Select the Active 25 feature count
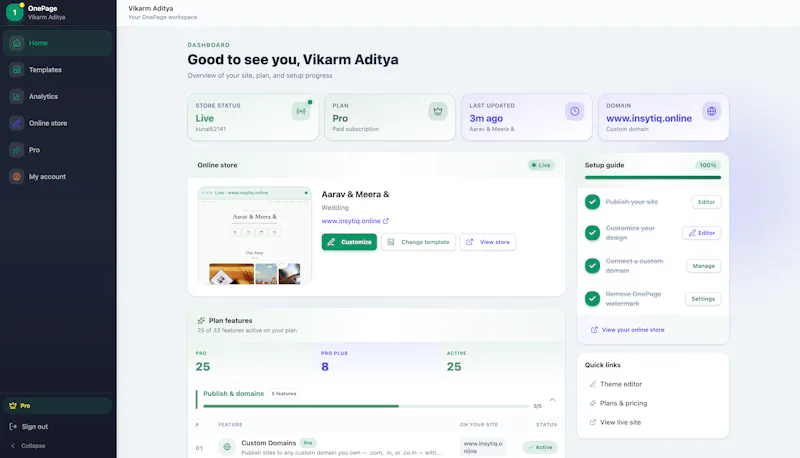 (x=454, y=367)
